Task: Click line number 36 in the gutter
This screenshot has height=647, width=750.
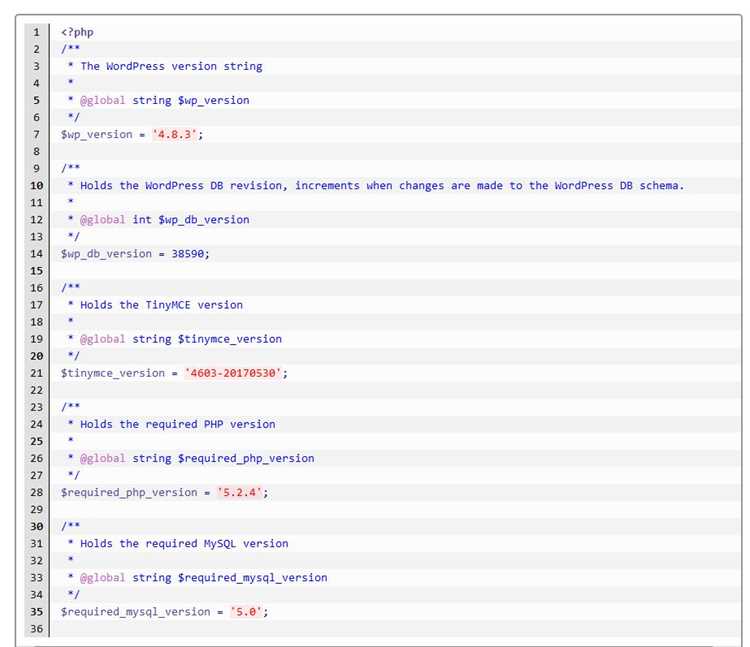Action: 36,629
